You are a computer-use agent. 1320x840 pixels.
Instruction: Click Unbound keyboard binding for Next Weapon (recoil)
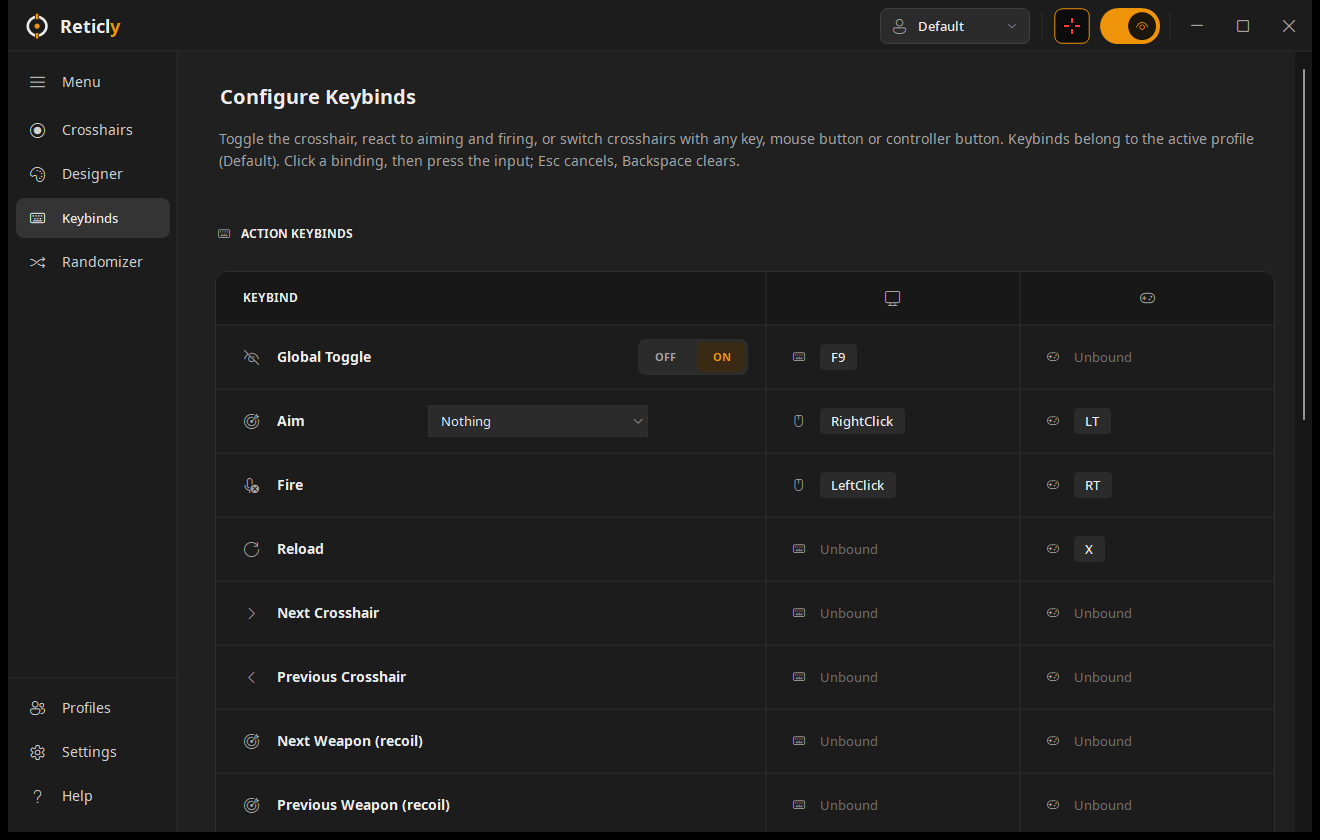pyautogui.click(x=849, y=741)
